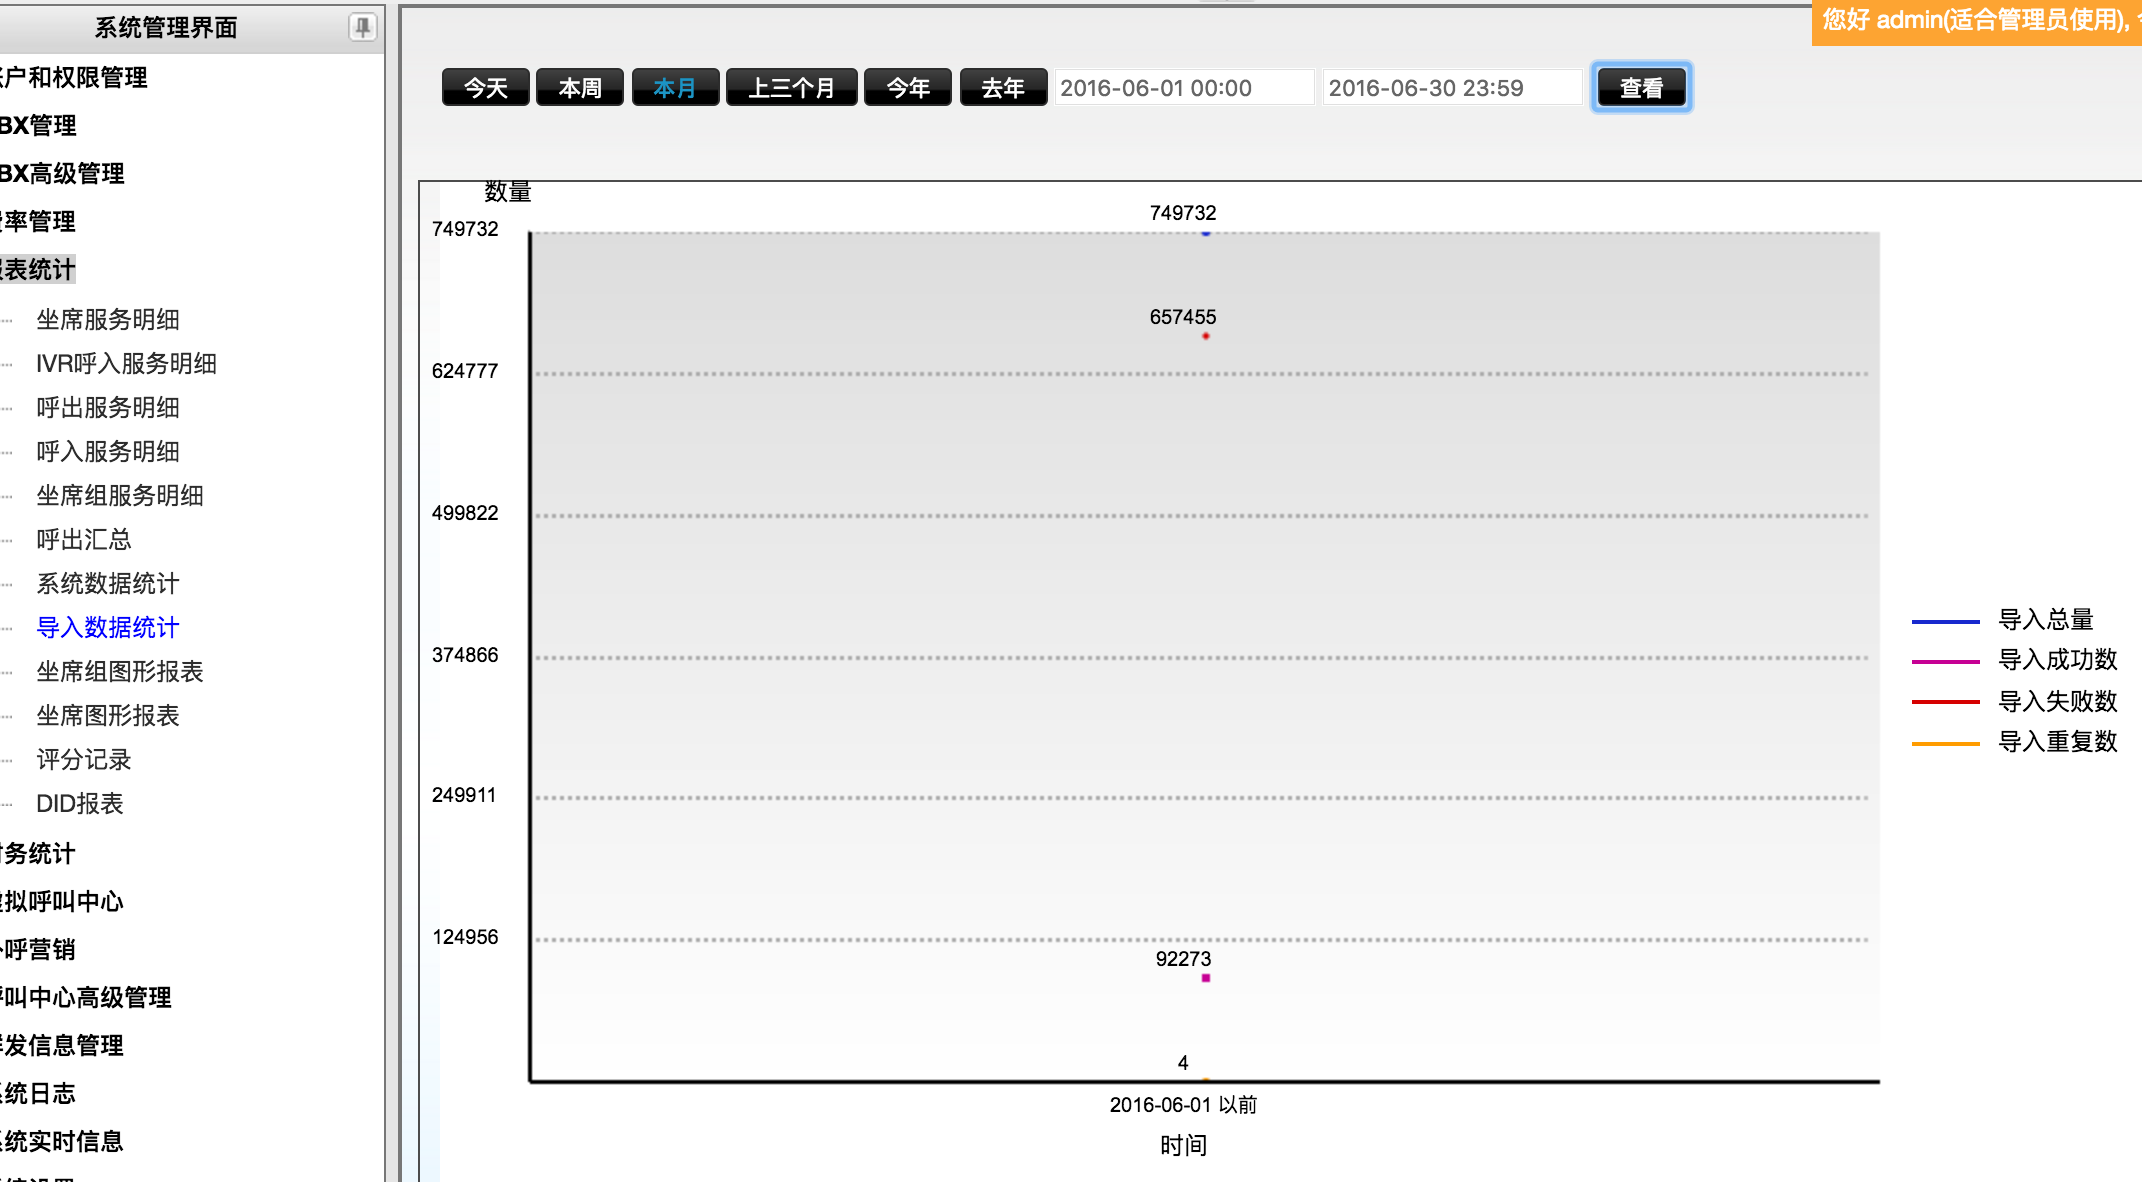Select 导入数据统计 in the sidebar
This screenshot has width=2142, height=1182.
click(x=108, y=628)
